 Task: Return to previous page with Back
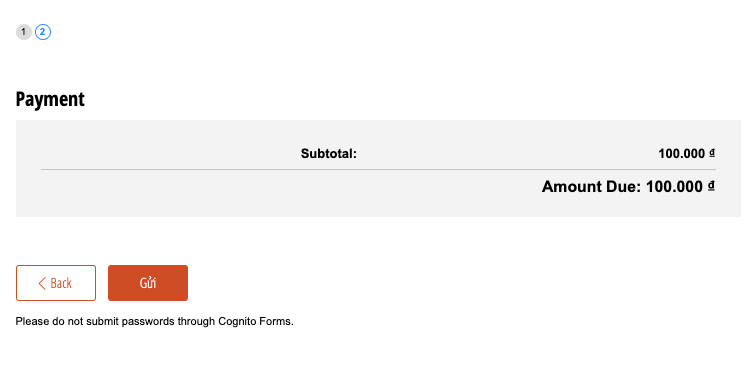[x=56, y=283]
